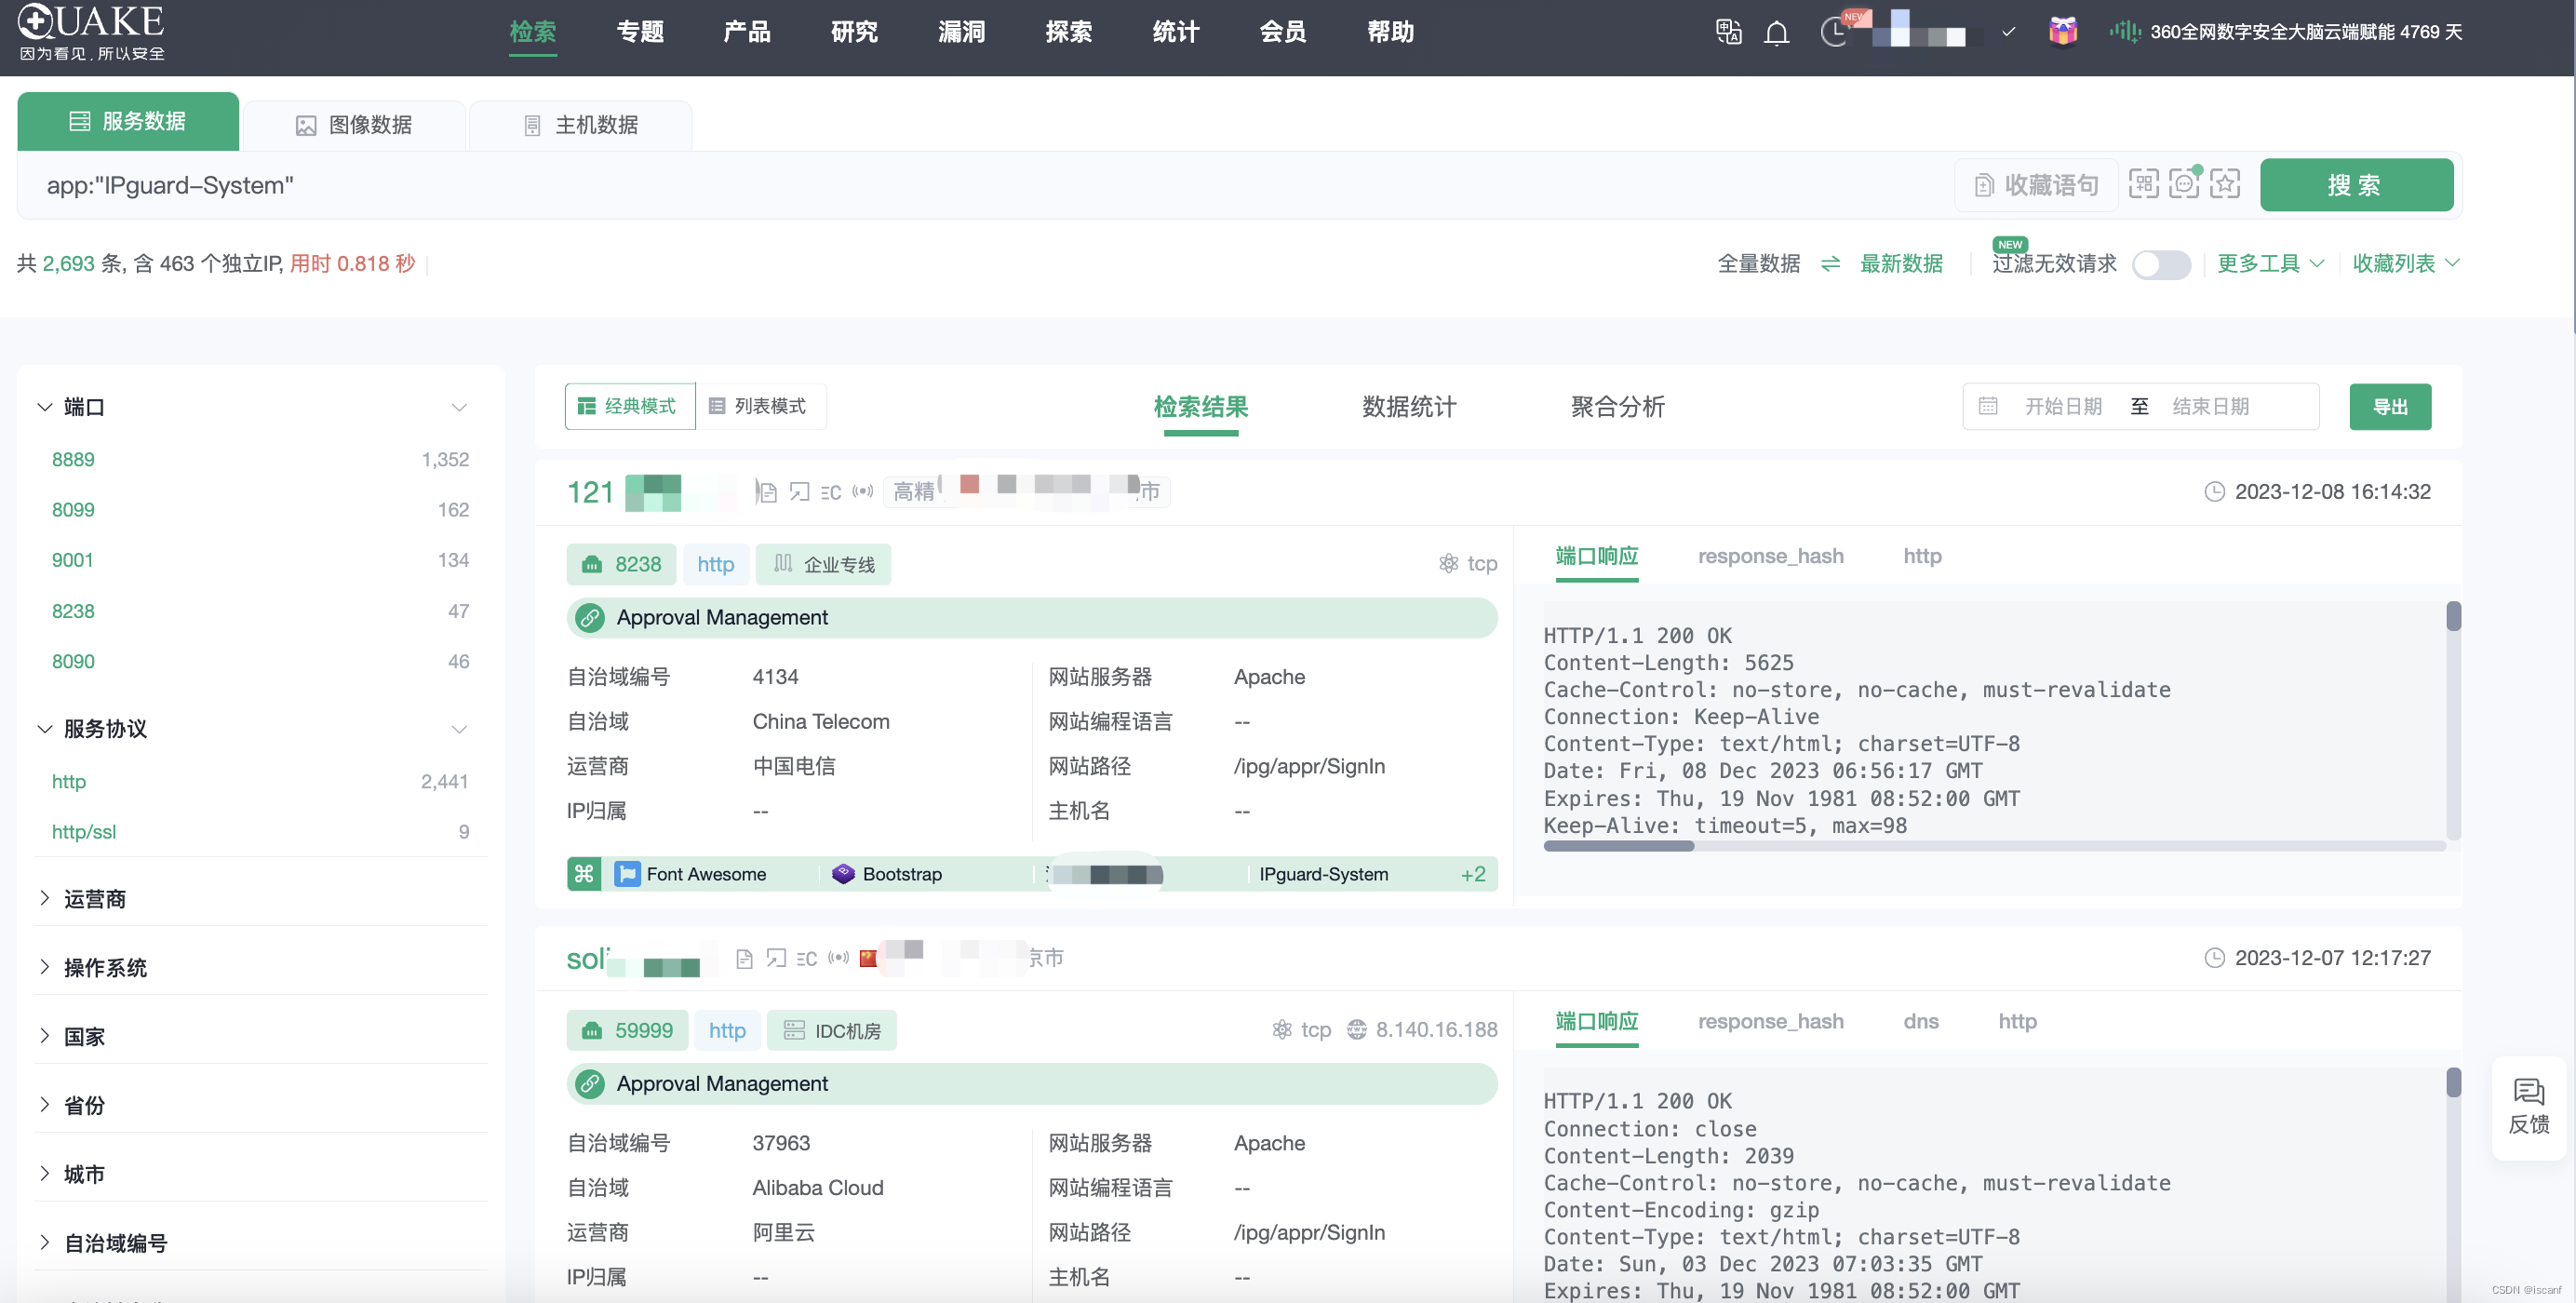Click the 搜索 search button

tap(2357, 184)
